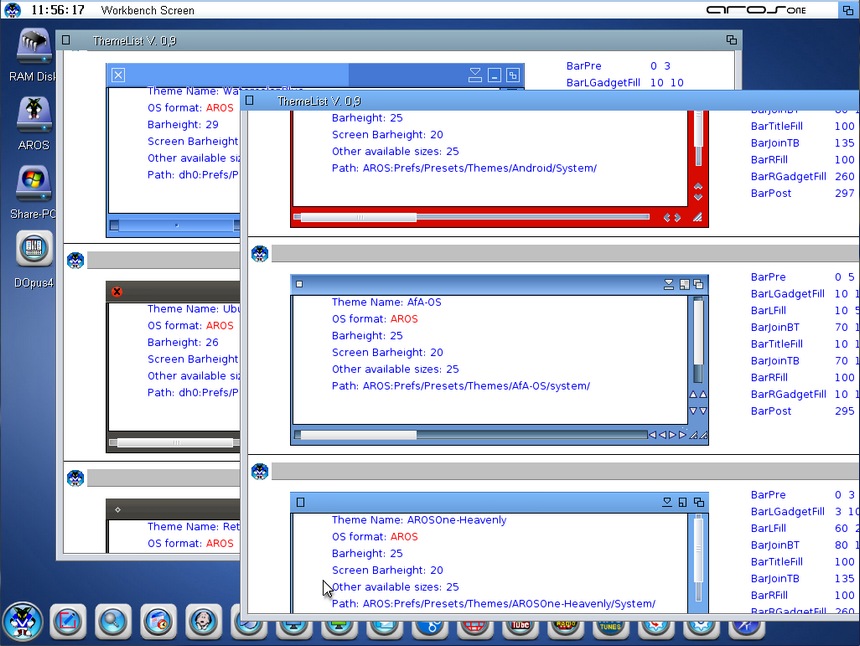Click iconify gadget in AfA-OS preview title bar
This screenshot has width=860, height=646.
point(669,284)
